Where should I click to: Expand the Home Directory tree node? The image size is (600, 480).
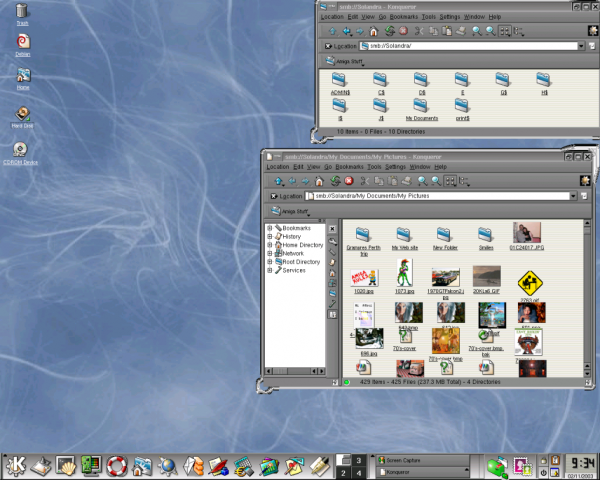269,245
